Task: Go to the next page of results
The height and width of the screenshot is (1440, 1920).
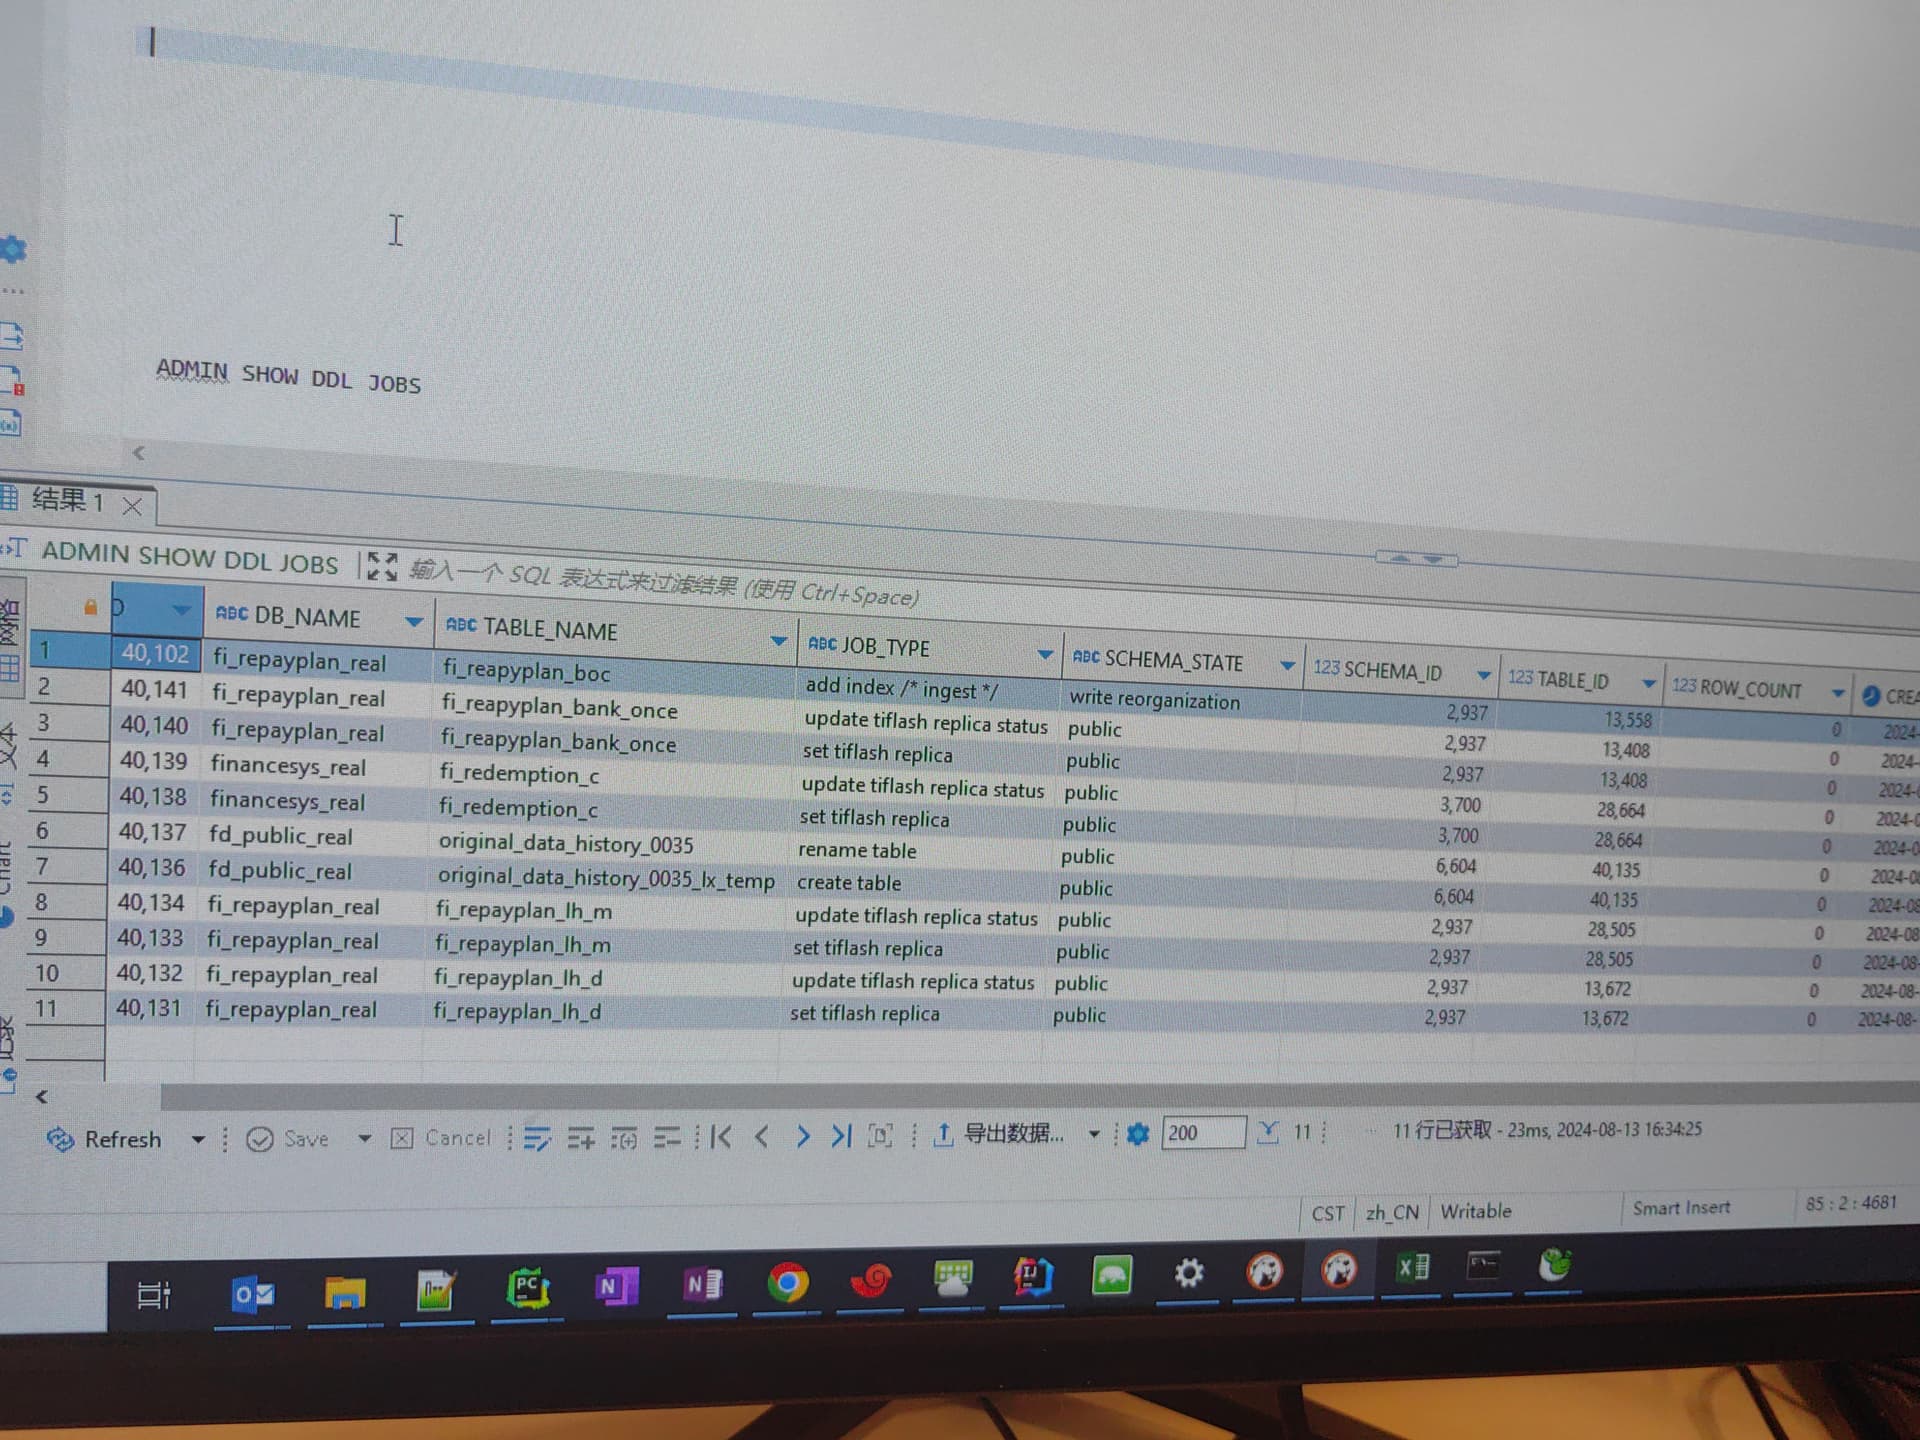Action: (x=802, y=1136)
